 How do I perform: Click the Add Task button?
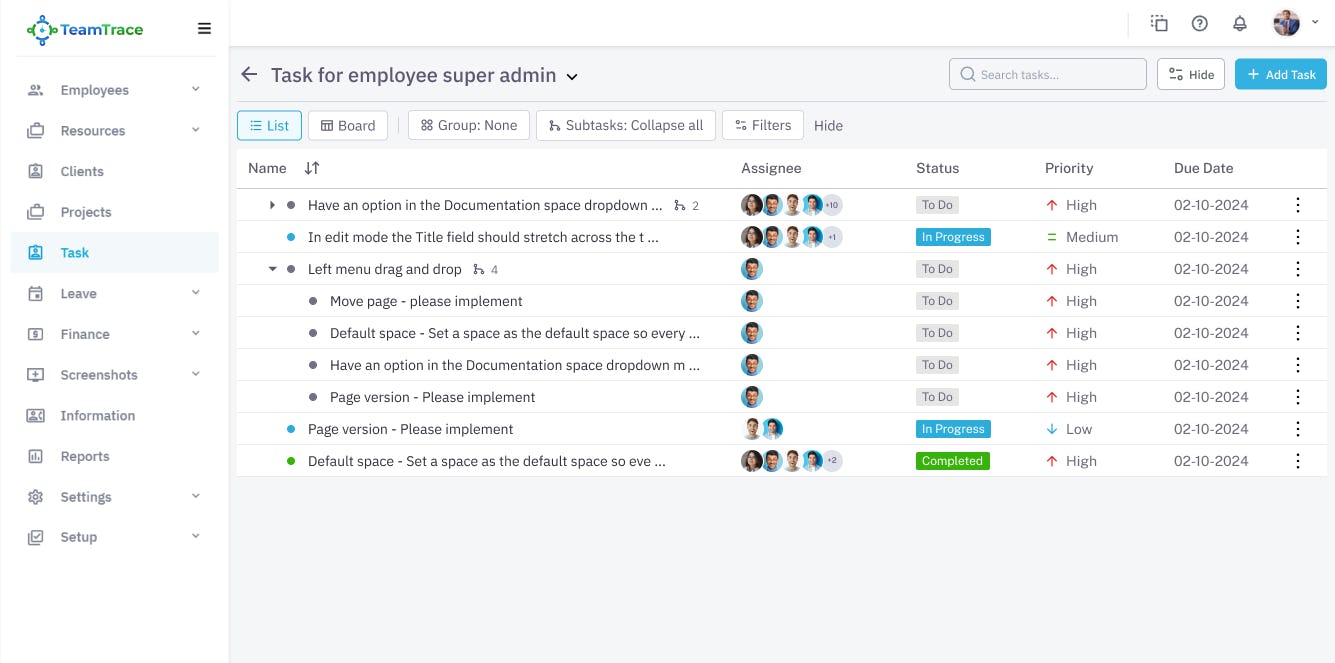click(1280, 73)
